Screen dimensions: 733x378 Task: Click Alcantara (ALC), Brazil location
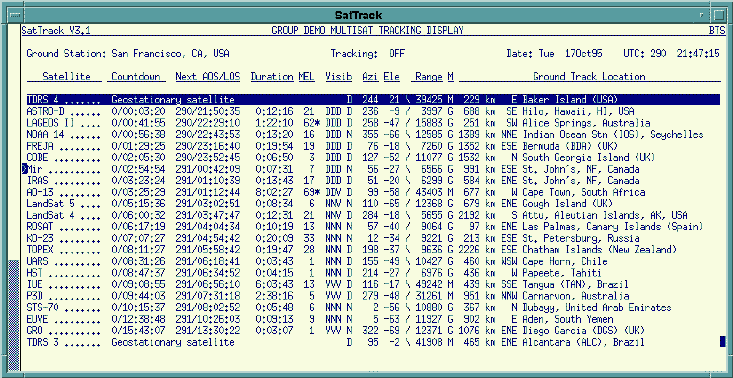(x=583, y=342)
